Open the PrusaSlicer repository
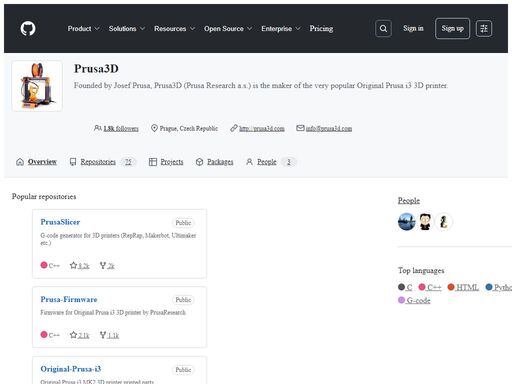 pos(60,222)
